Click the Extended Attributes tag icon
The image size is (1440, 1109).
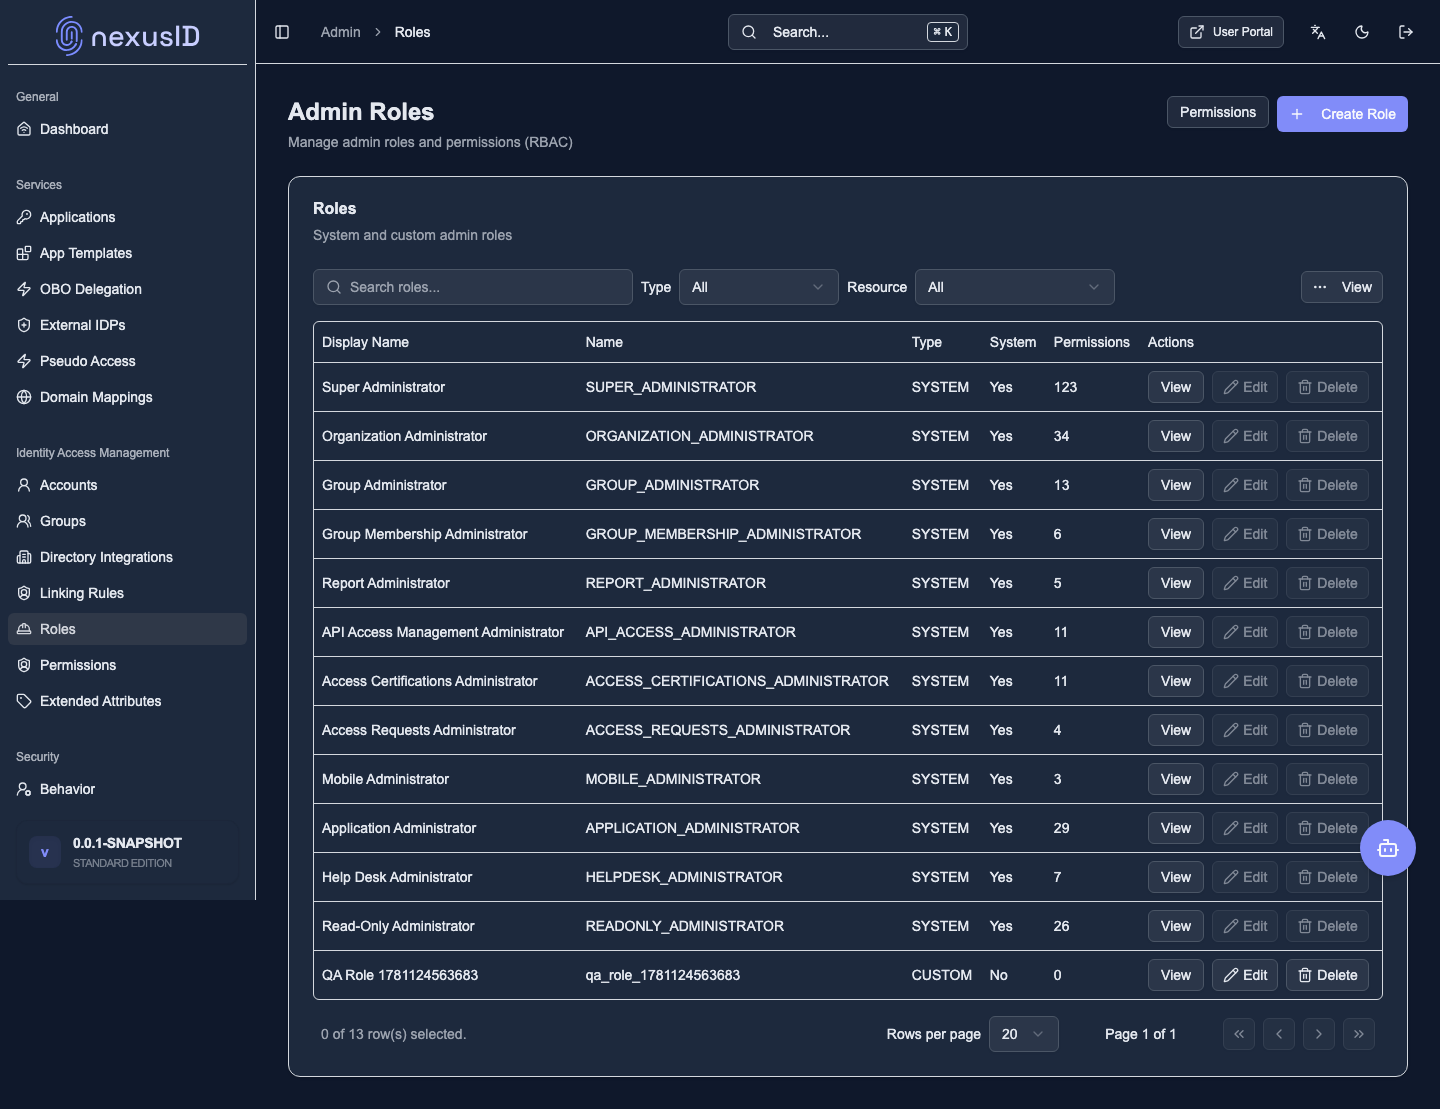[x=24, y=701]
